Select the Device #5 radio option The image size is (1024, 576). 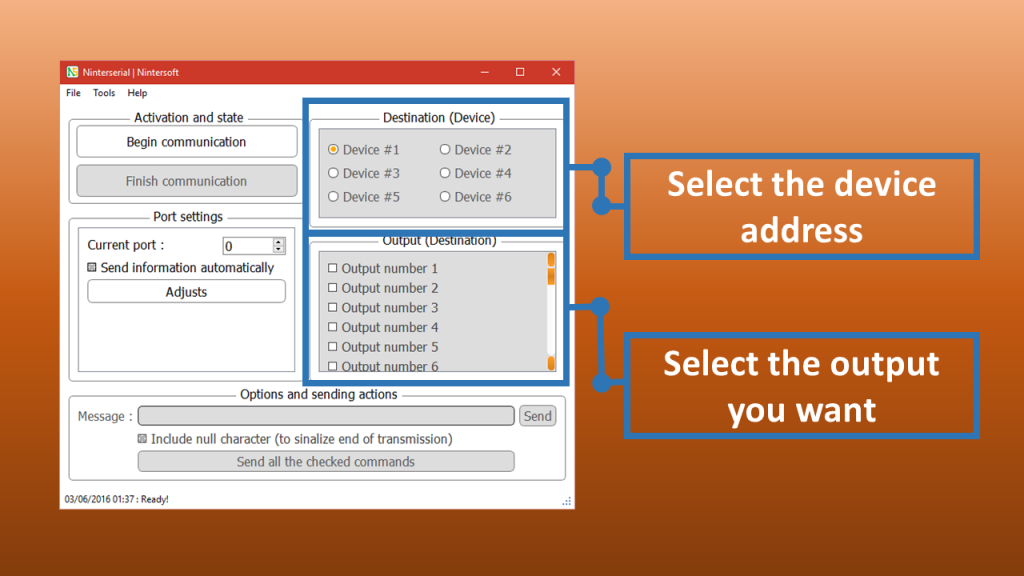(x=334, y=197)
